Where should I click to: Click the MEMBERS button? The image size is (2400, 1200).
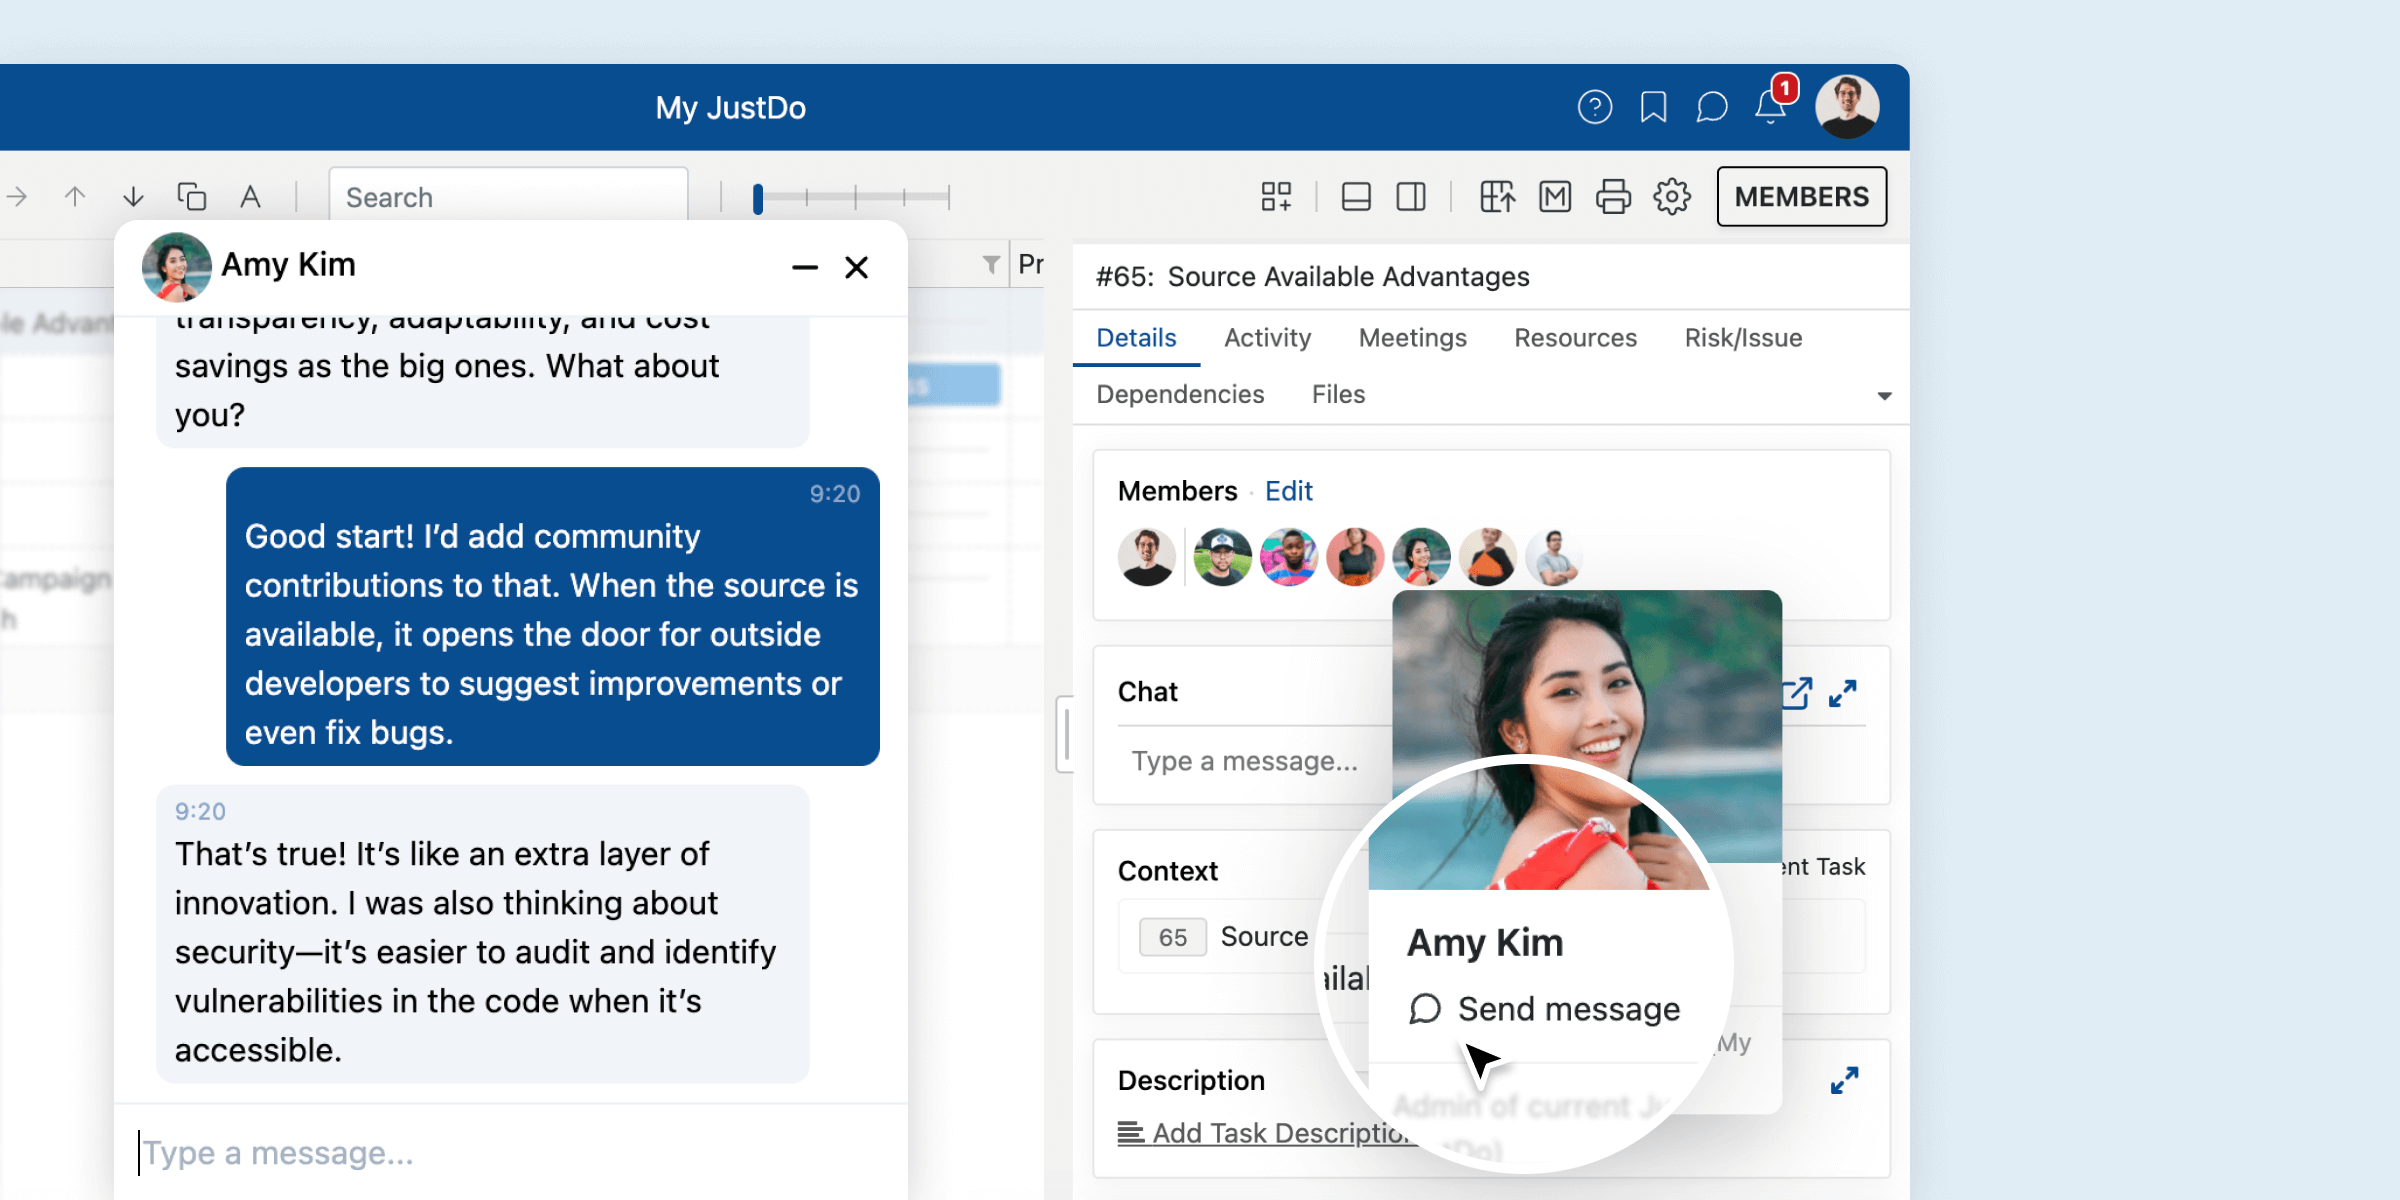tap(1801, 197)
